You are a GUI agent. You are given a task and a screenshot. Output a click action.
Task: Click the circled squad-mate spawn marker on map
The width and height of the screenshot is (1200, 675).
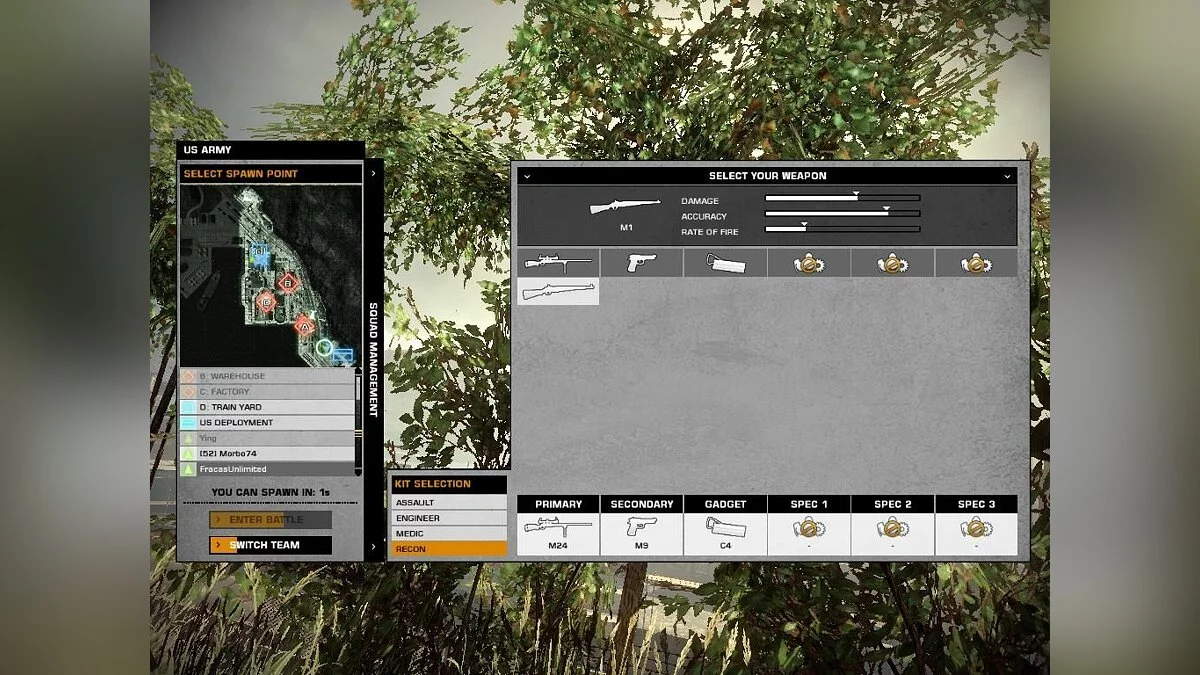point(323,348)
